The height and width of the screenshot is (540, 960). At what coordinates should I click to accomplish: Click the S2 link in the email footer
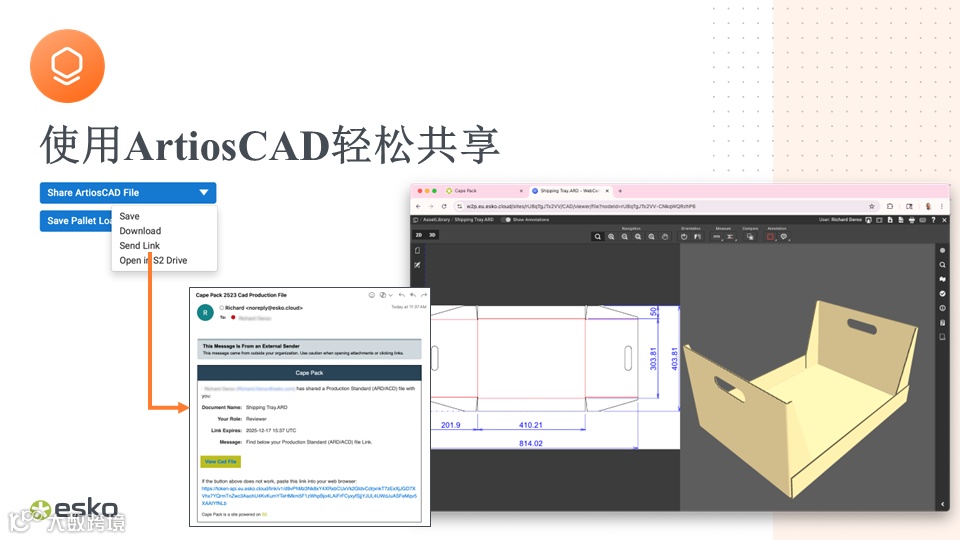(x=264, y=514)
